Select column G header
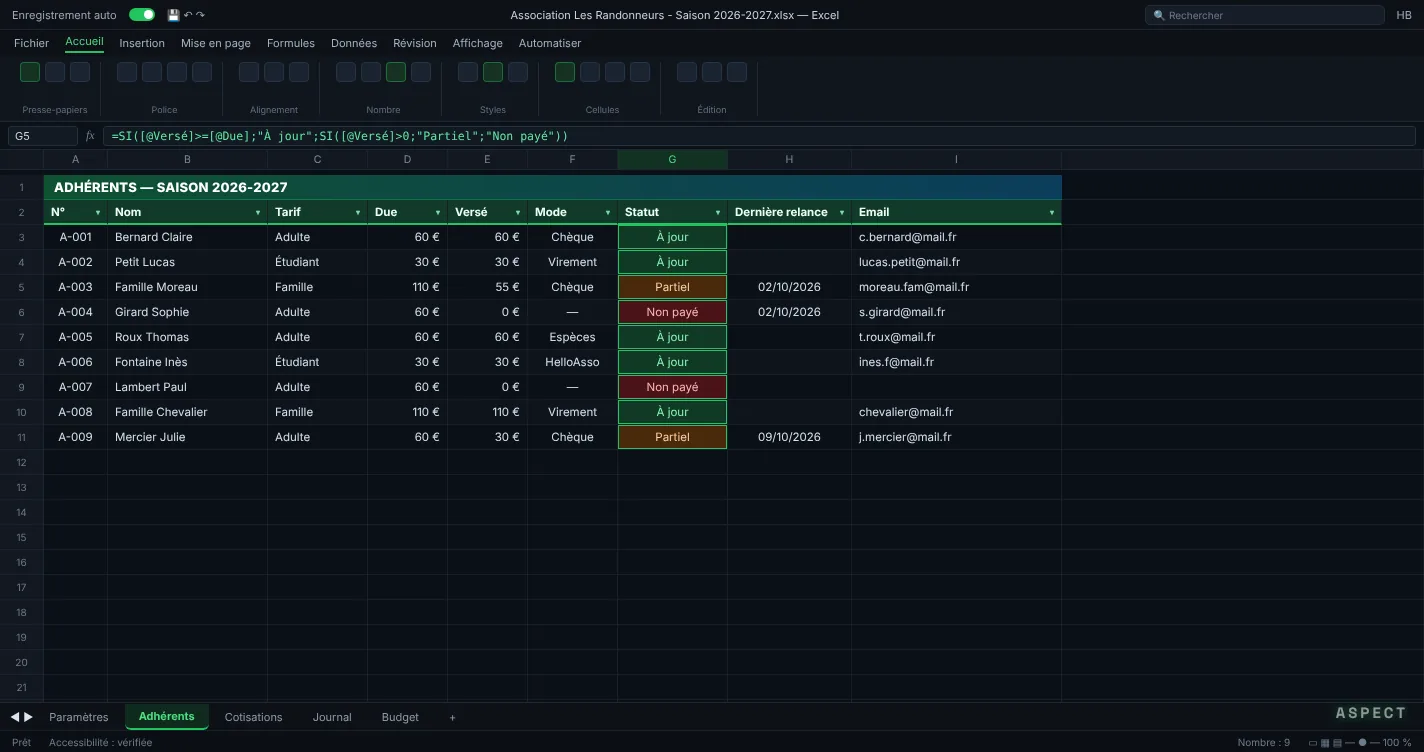The height and width of the screenshot is (752, 1424). click(672, 159)
